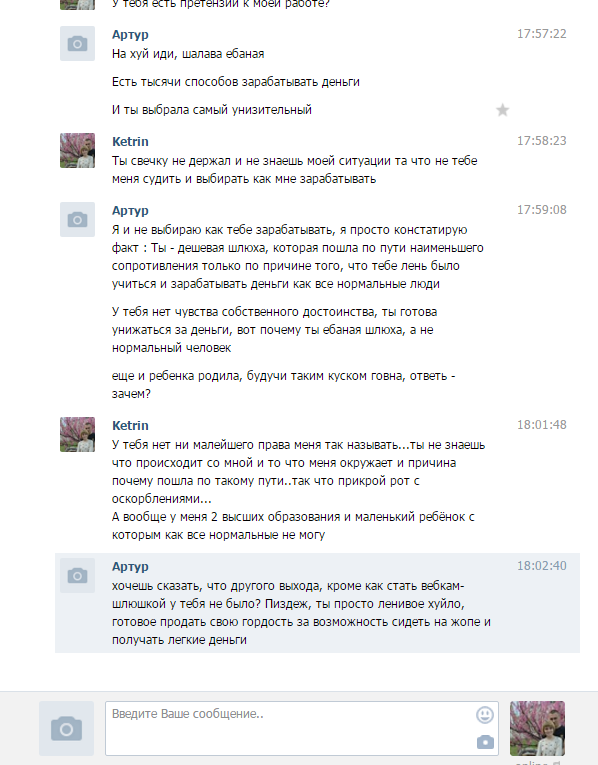Open Ketrin's avatar photo at 17:58:23
This screenshot has height=765, width=598.
click(x=77, y=150)
